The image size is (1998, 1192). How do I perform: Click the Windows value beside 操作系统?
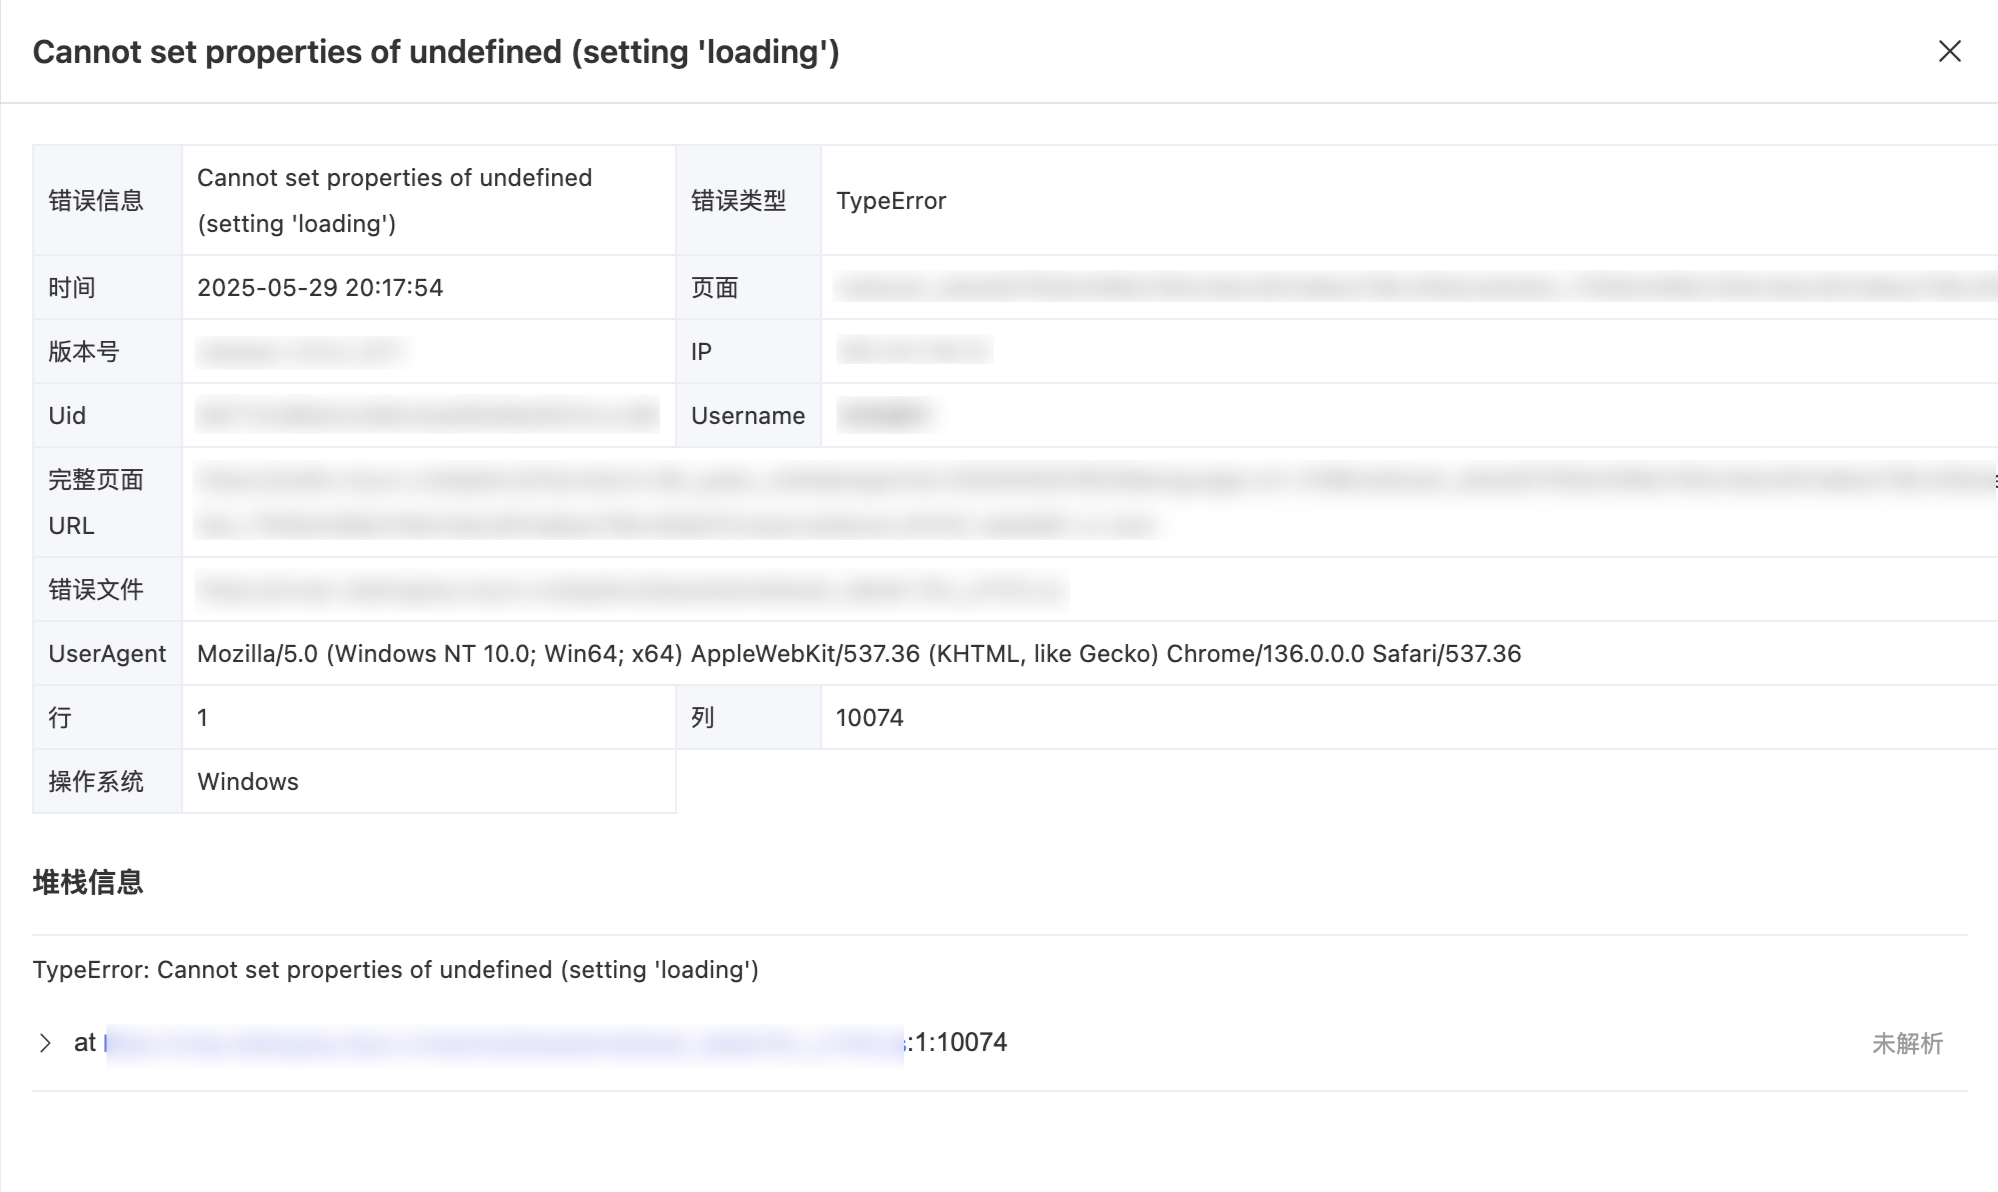pyautogui.click(x=248, y=782)
